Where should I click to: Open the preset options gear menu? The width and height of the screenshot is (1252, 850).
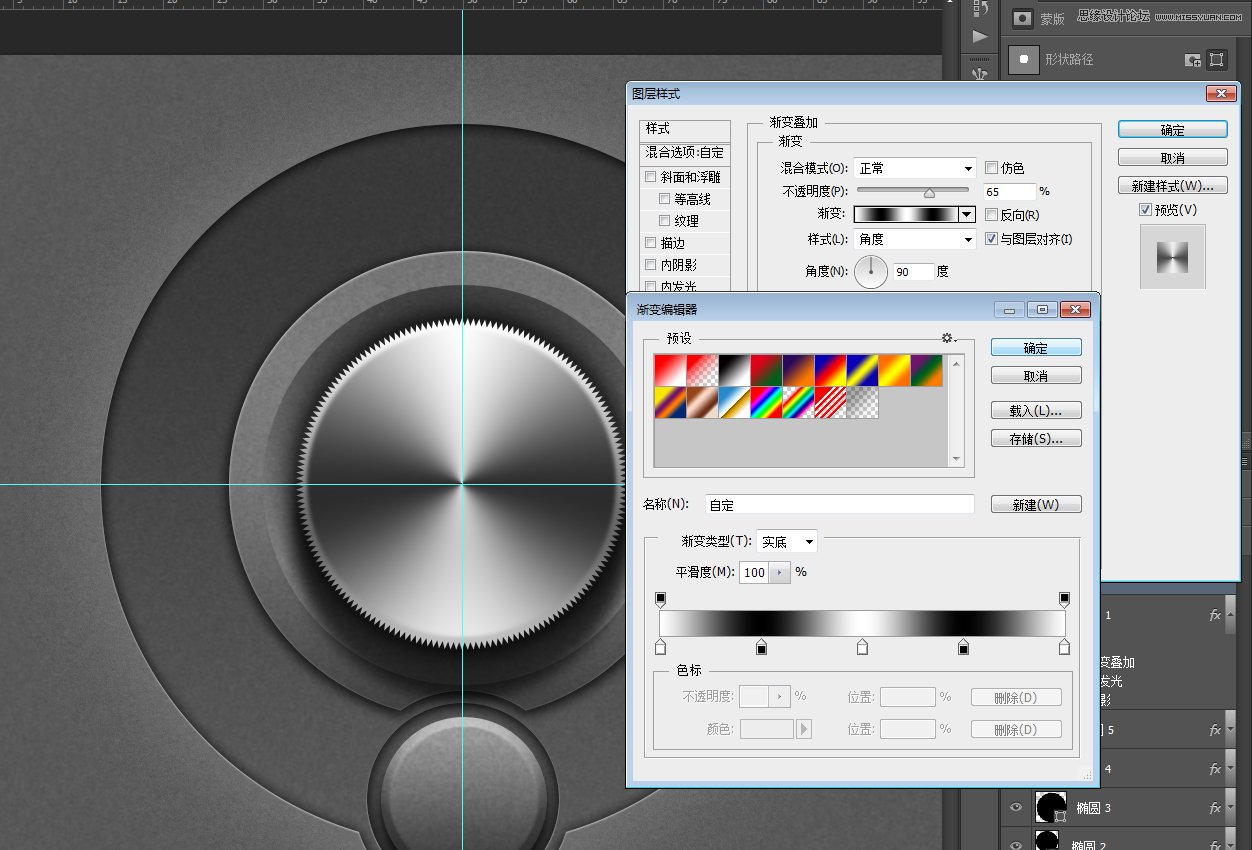point(946,338)
